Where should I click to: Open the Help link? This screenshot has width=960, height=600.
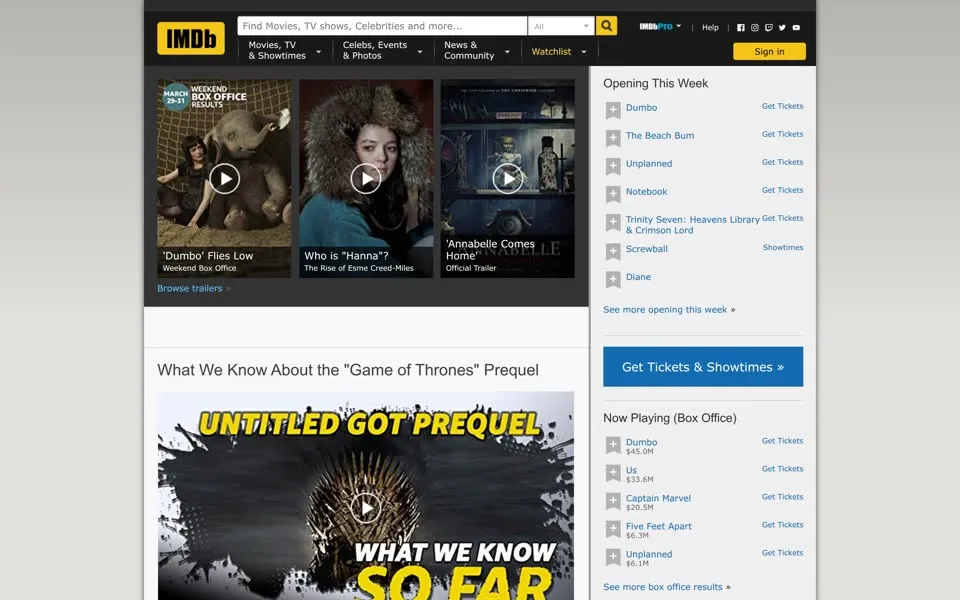tap(710, 28)
